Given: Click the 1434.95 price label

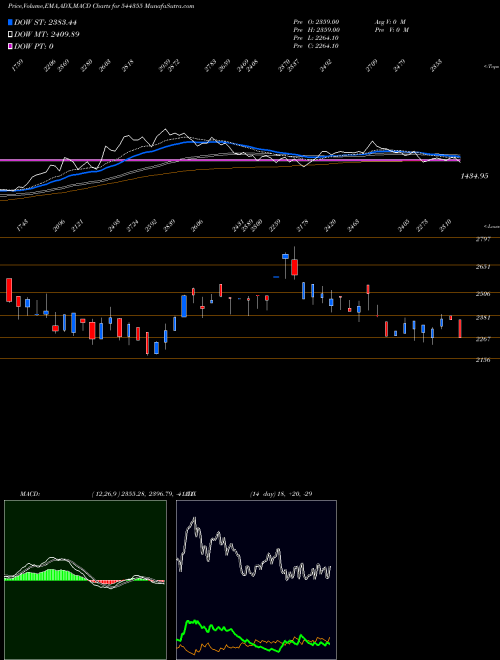Looking at the screenshot, I should coord(474,176).
